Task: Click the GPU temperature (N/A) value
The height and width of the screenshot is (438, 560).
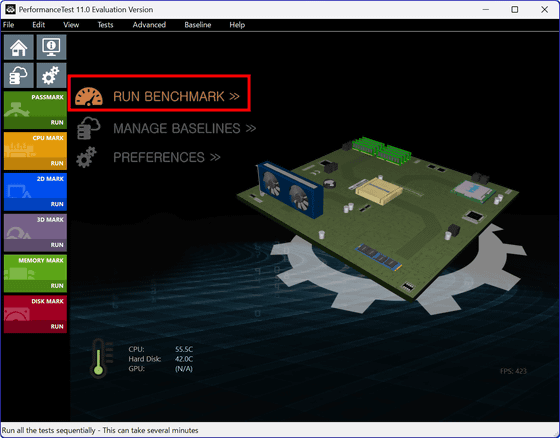Action: (184, 368)
